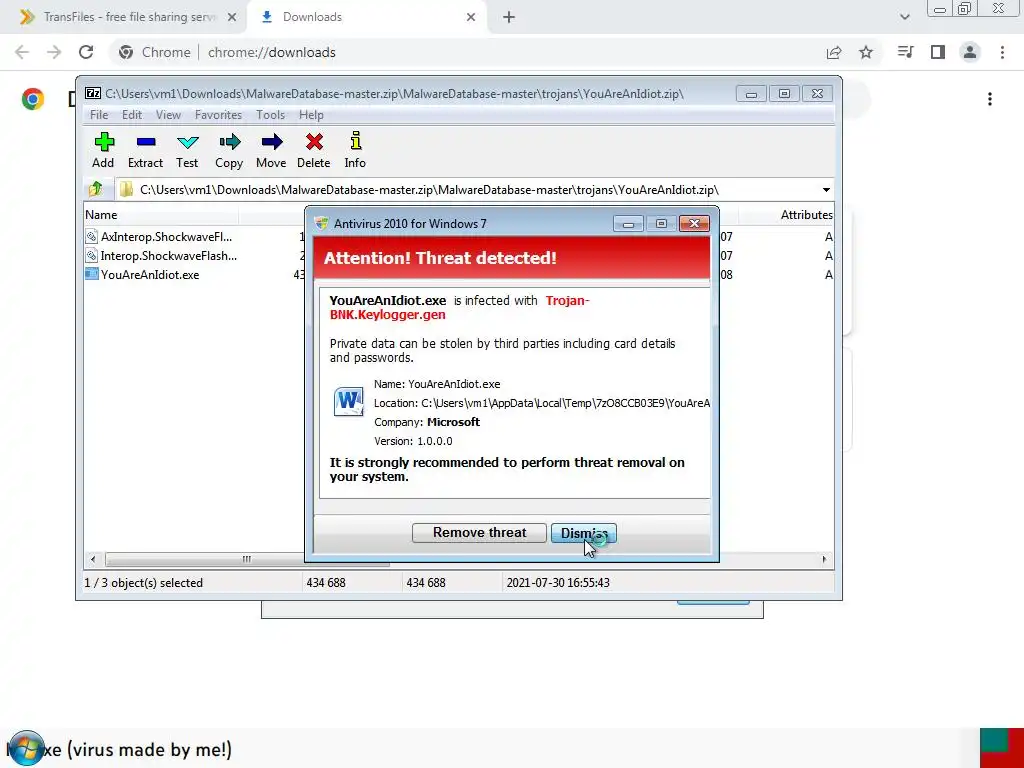1024x768 pixels.
Task: Click the Antivirus 2010 shield title icon
Action: tap(321, 223)
